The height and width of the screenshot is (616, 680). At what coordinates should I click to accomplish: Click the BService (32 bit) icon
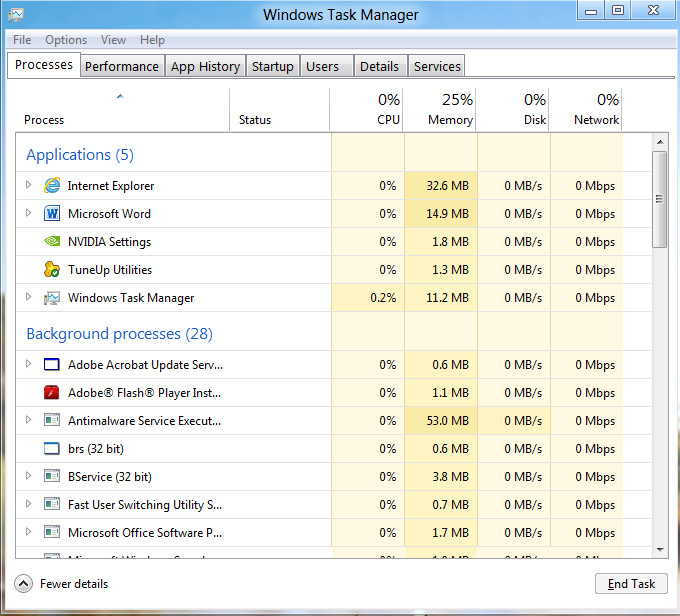coord(52,476)
